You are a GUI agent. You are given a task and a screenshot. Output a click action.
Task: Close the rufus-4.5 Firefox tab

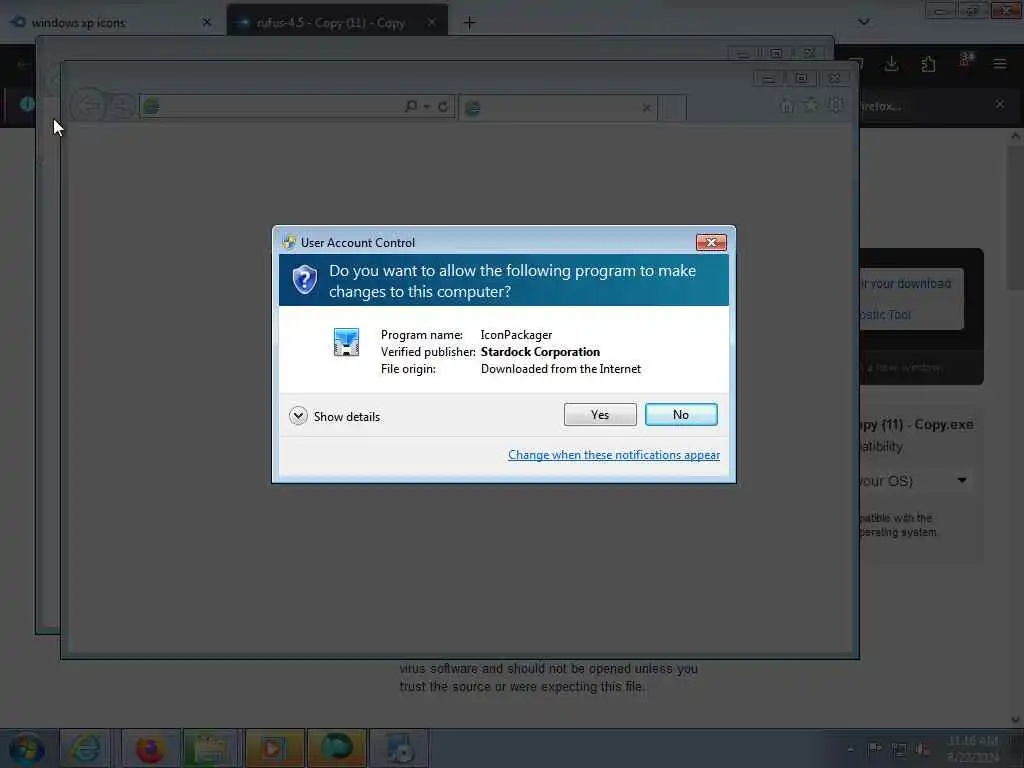[x=431, y=22]
